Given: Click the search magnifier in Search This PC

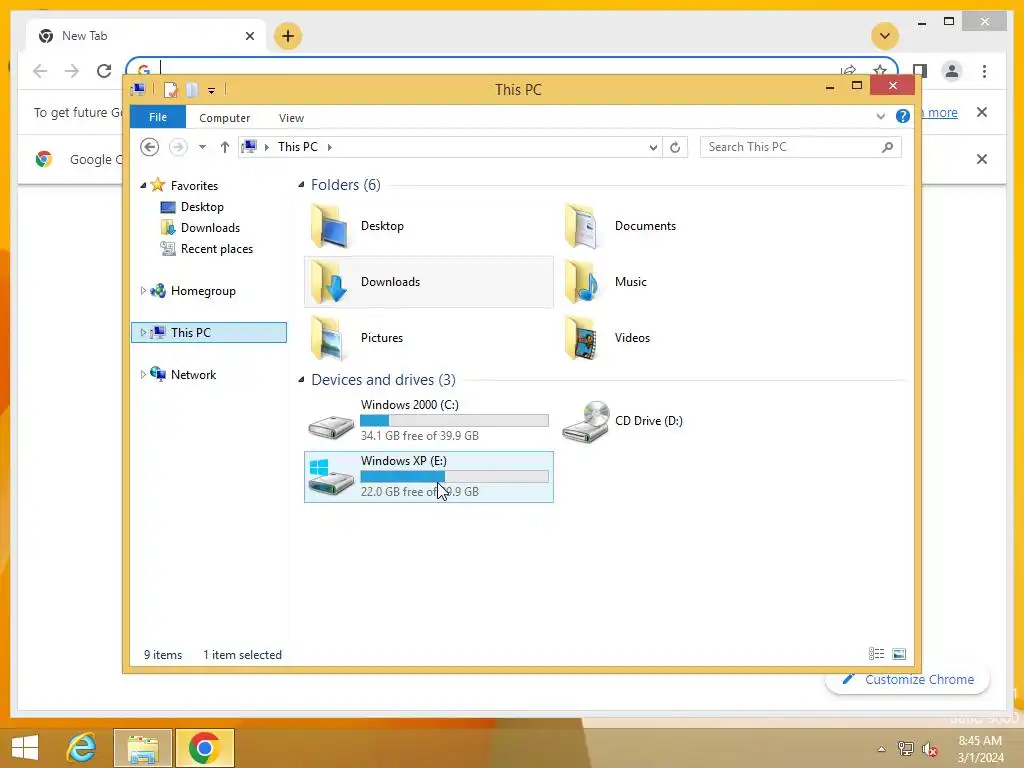Looking at the screenshot, I should point(887,147).
